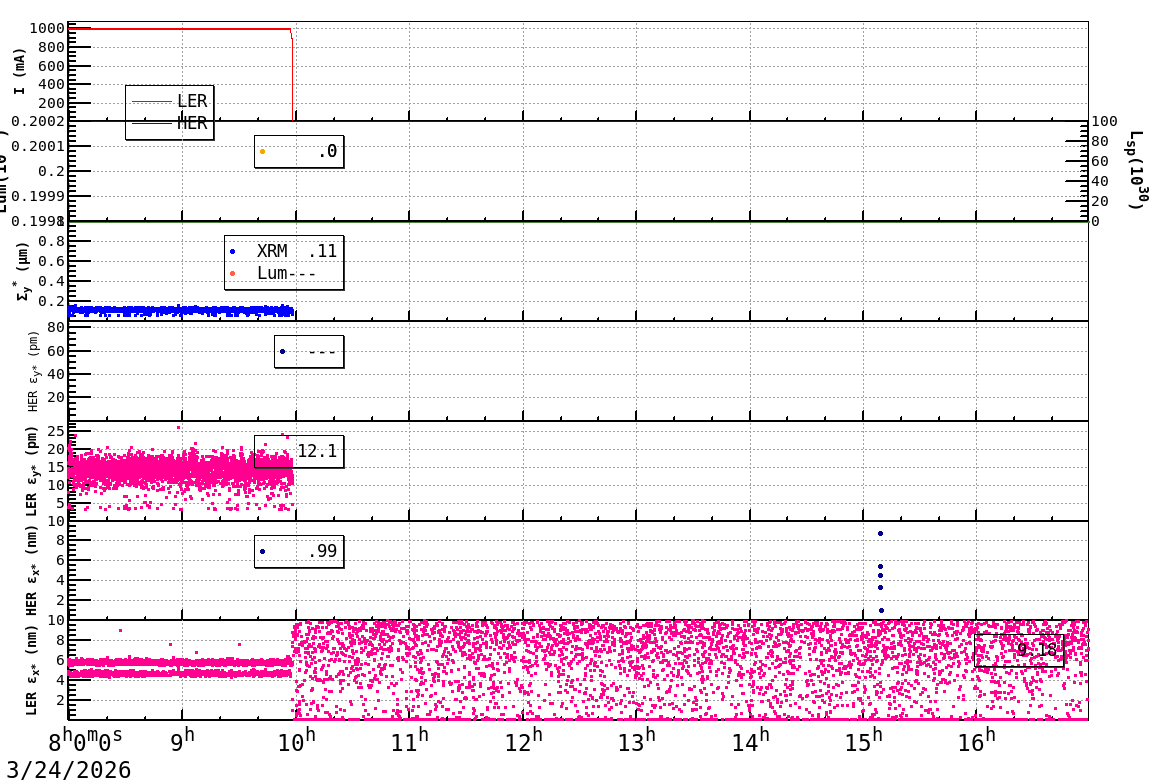Click the highest HER εx* data point near 15h

click(880, 533)
